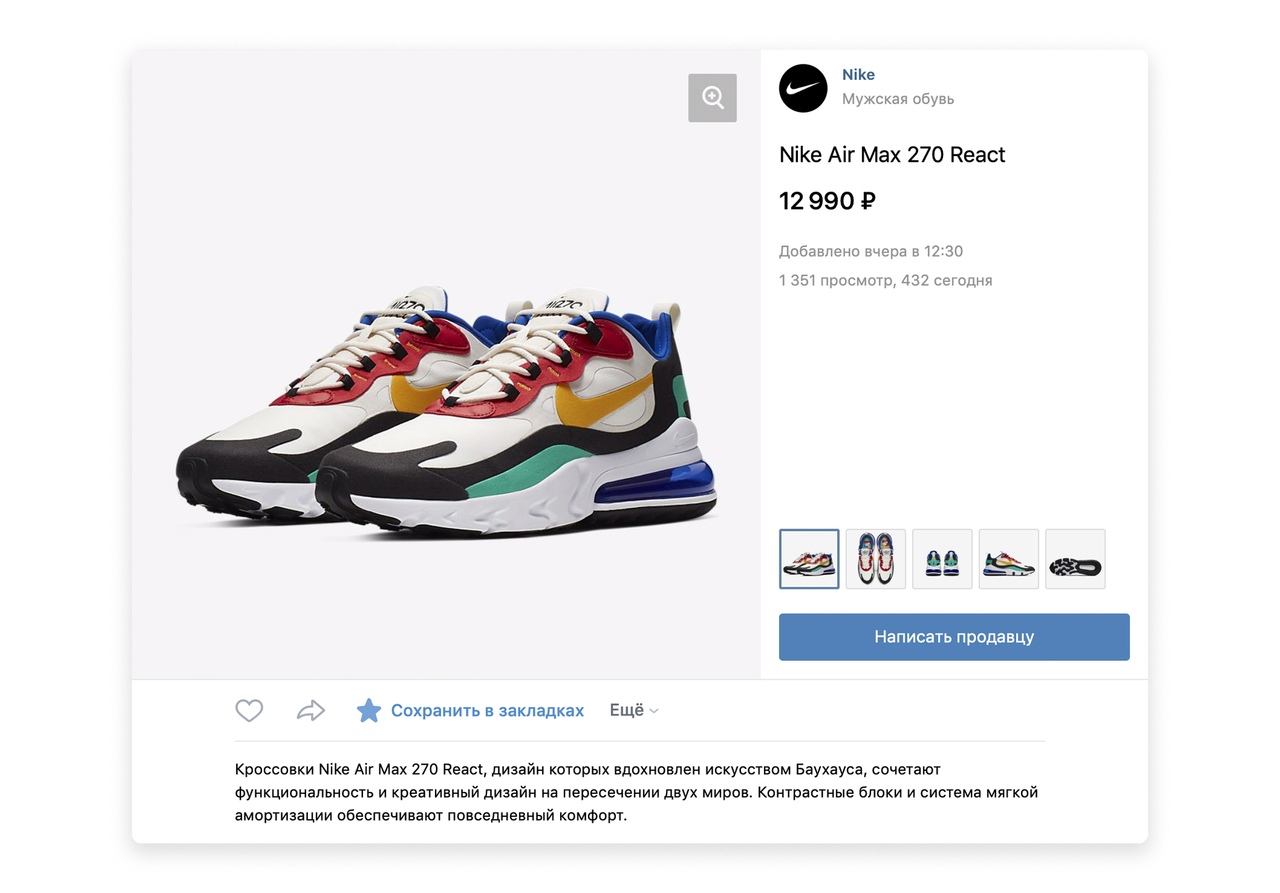Screen dimensions: 1280x893
Task: Click the product description text
Action: (x=637, y=792)
